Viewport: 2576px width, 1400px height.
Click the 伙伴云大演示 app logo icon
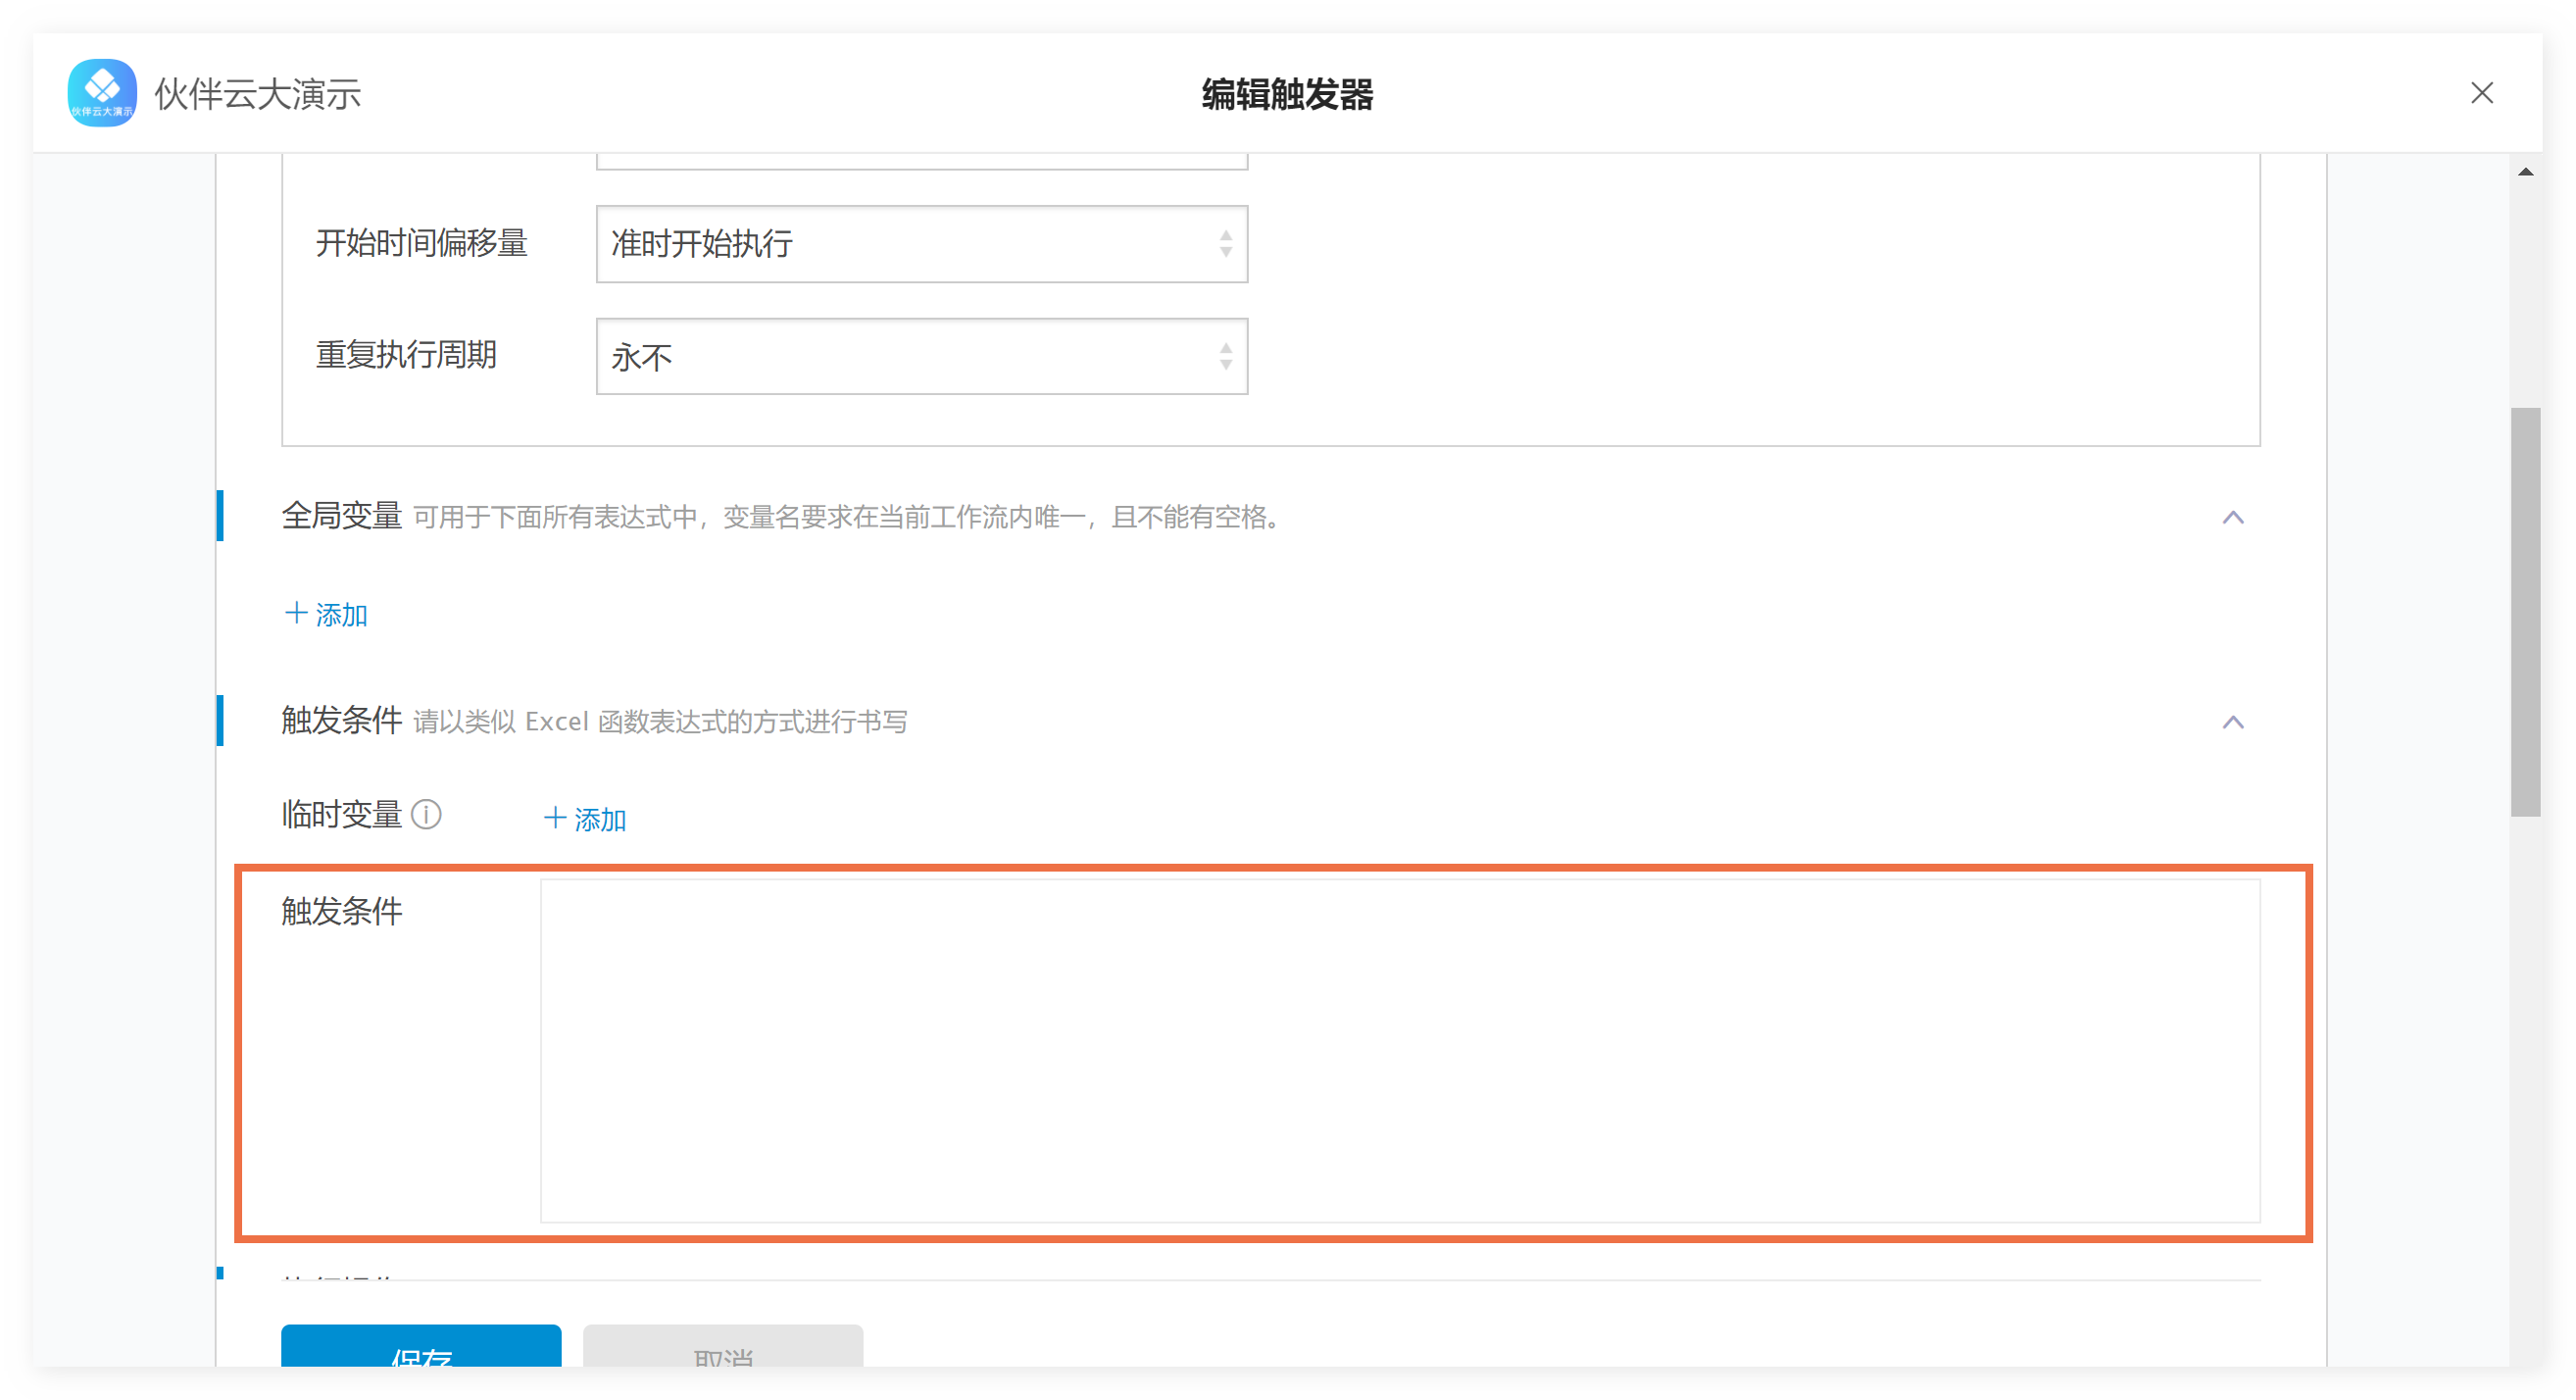click(x=102, y=93)
